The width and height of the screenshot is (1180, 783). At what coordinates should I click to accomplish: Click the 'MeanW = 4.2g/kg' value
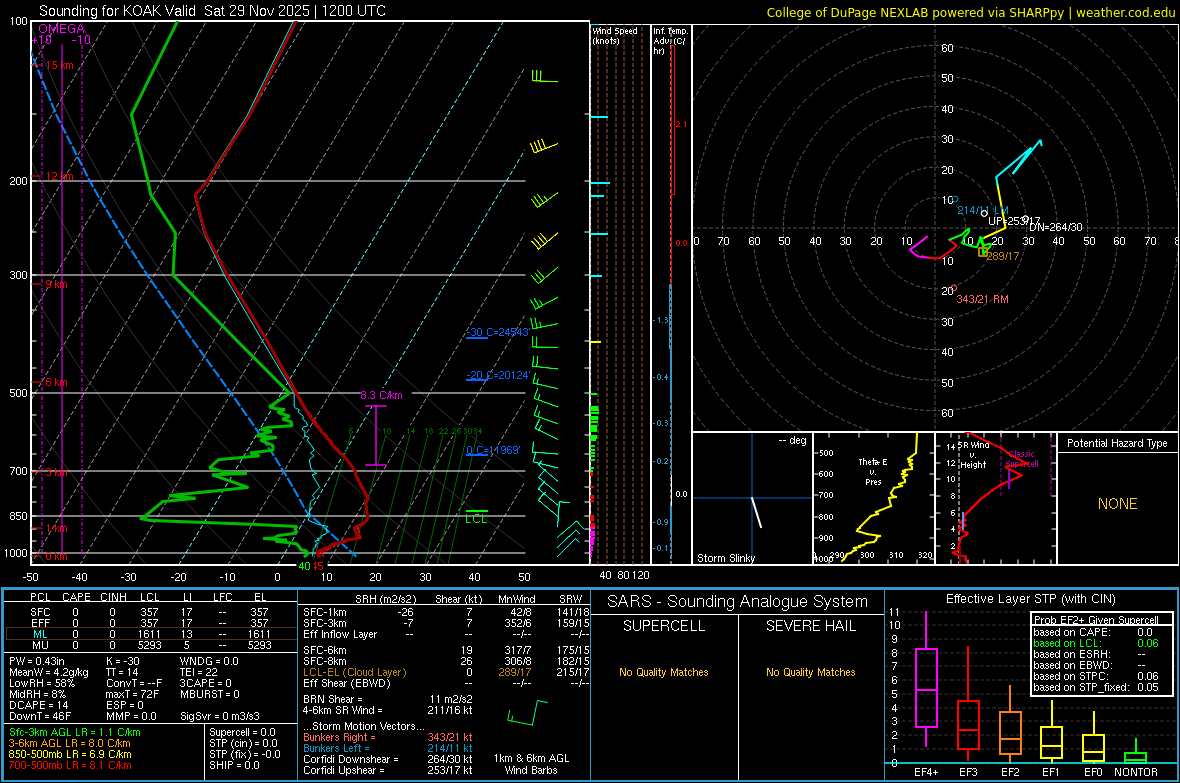(48, 672)
